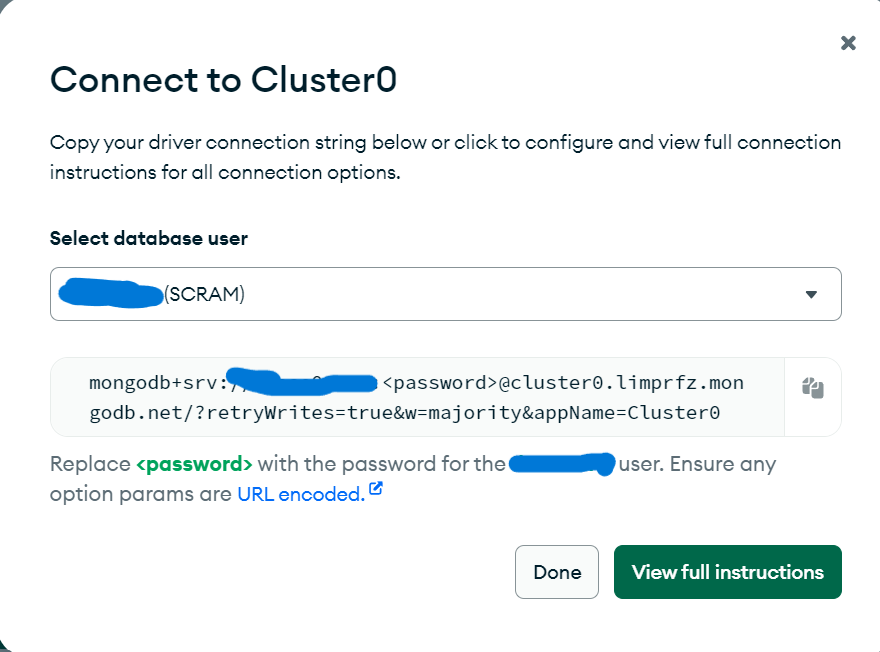Click the driver connection instructions paragraph
The width and height of the screenshot is (880, 652).
tap(446, 157)
